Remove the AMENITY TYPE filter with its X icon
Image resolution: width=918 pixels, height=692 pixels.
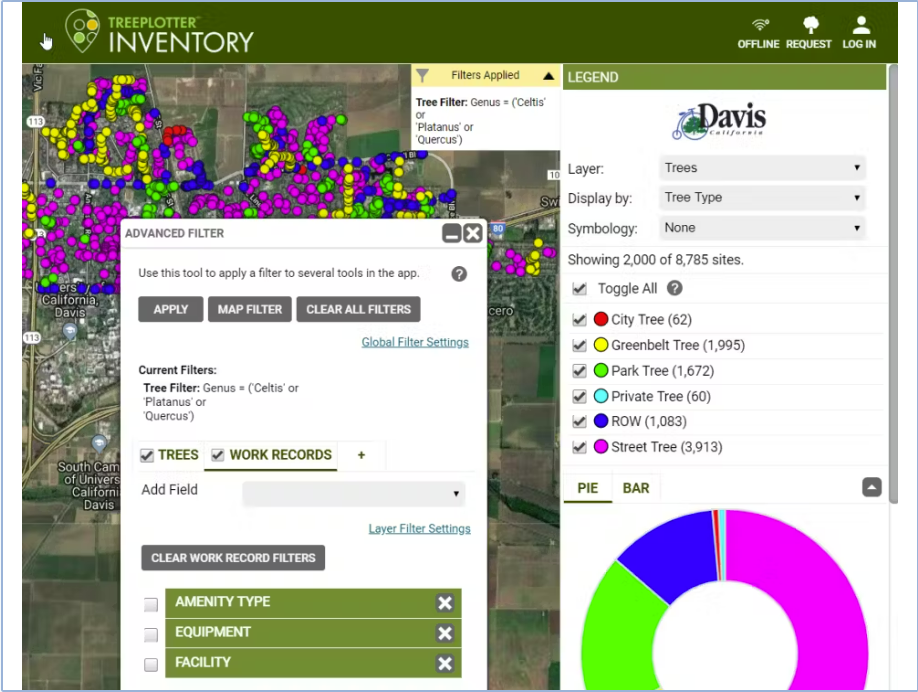click(444, 603)
